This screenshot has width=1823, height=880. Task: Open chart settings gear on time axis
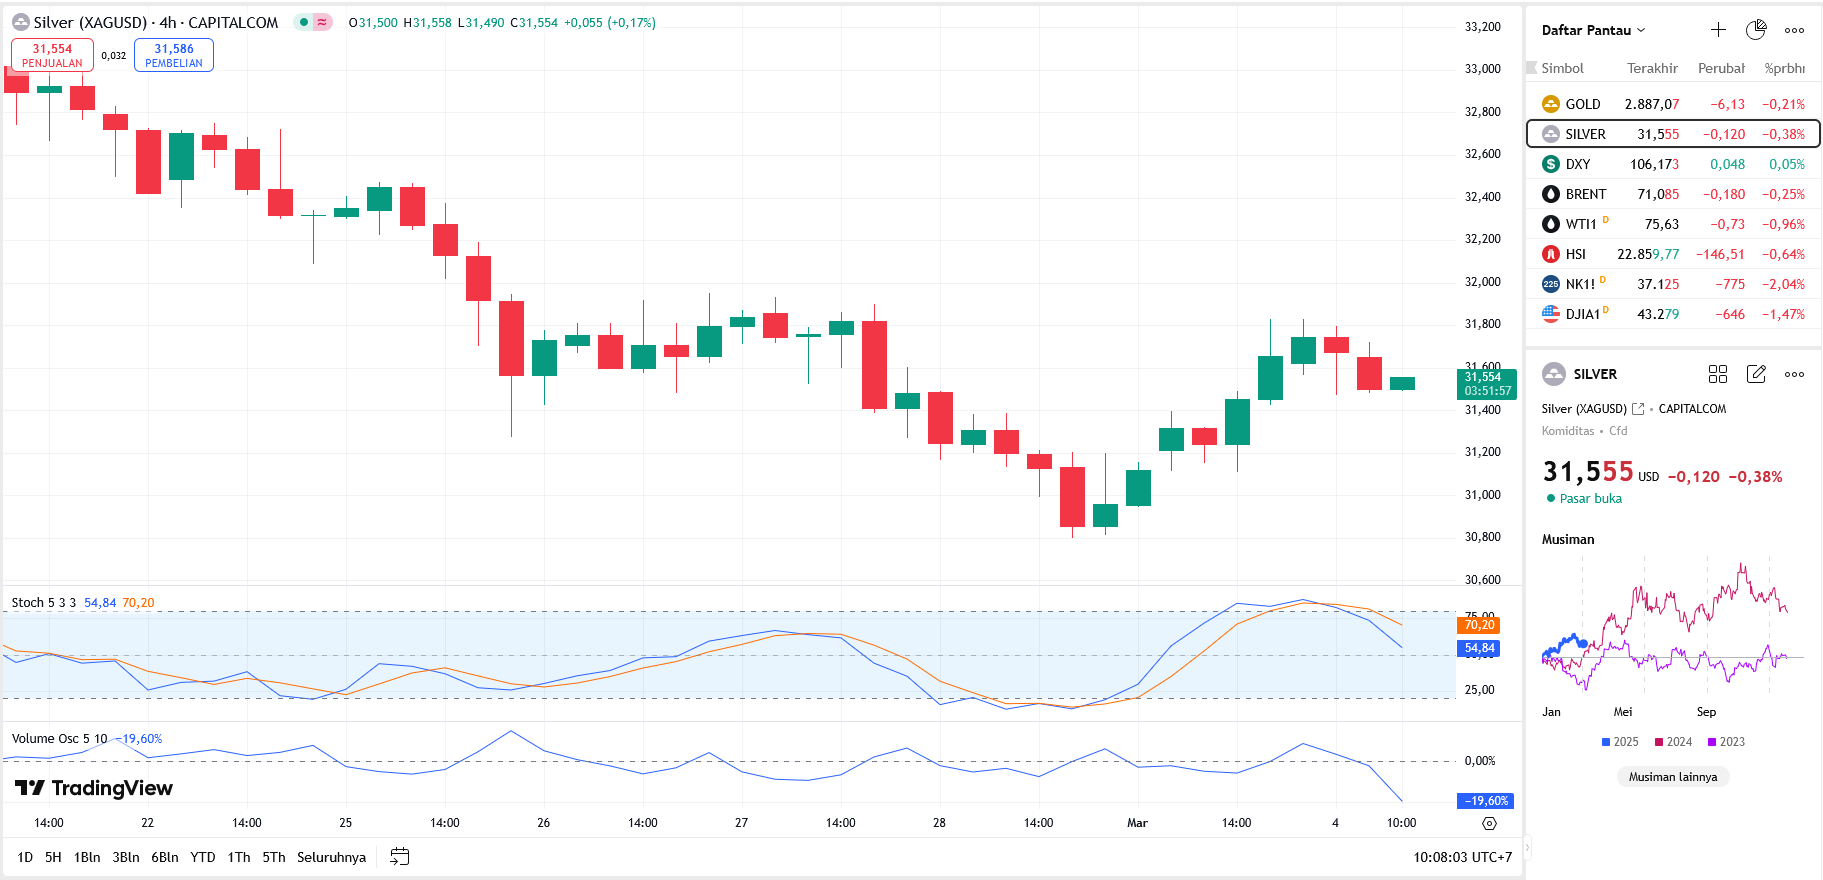(1489, 823)
